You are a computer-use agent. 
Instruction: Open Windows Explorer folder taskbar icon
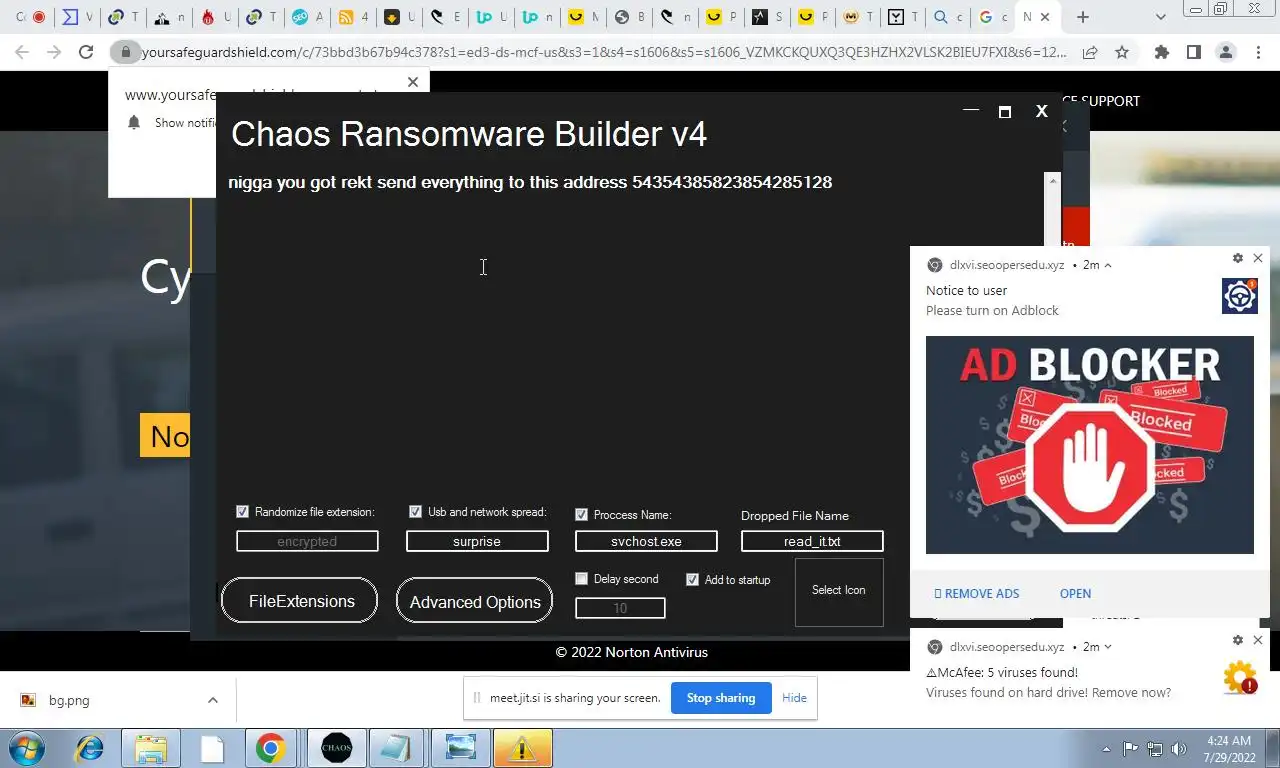coord(151,748)
